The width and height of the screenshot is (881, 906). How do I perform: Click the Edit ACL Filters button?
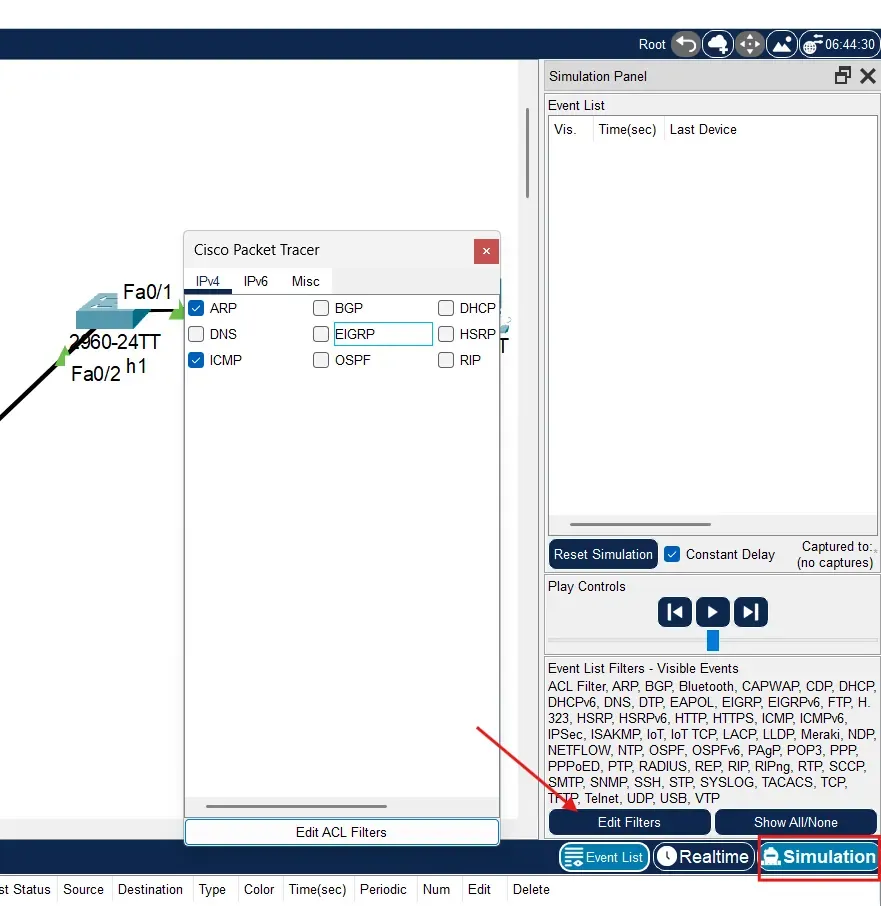[341, 832]
